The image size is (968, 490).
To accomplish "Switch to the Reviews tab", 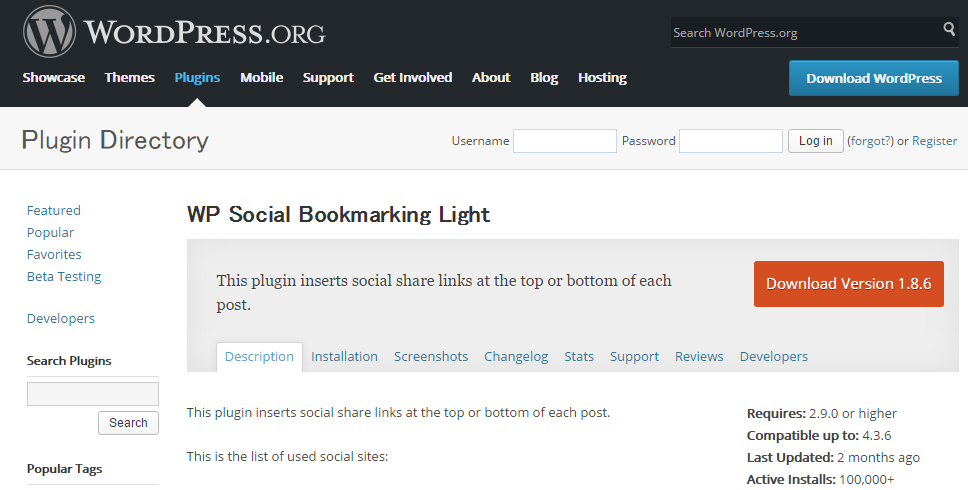I will [699, 356].
